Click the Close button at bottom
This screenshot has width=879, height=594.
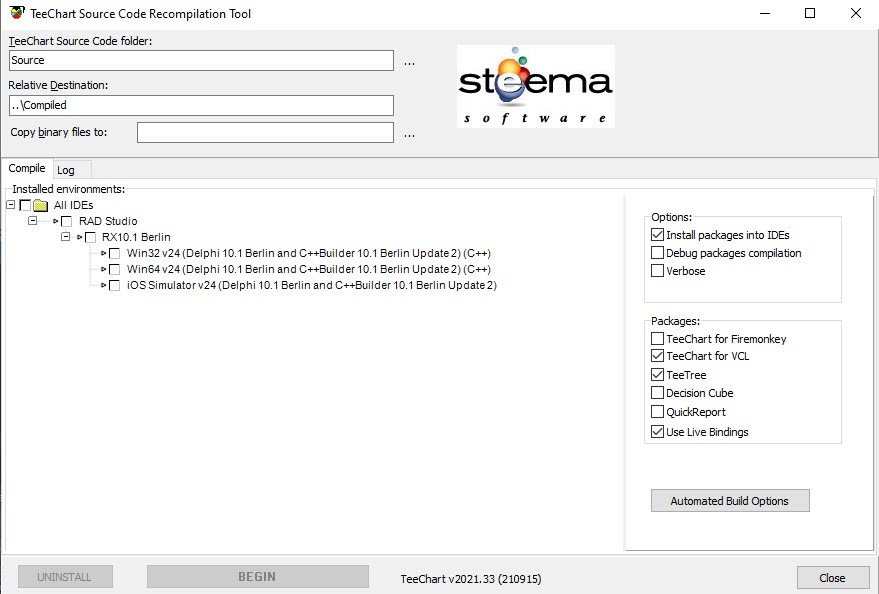click(832, 578)
